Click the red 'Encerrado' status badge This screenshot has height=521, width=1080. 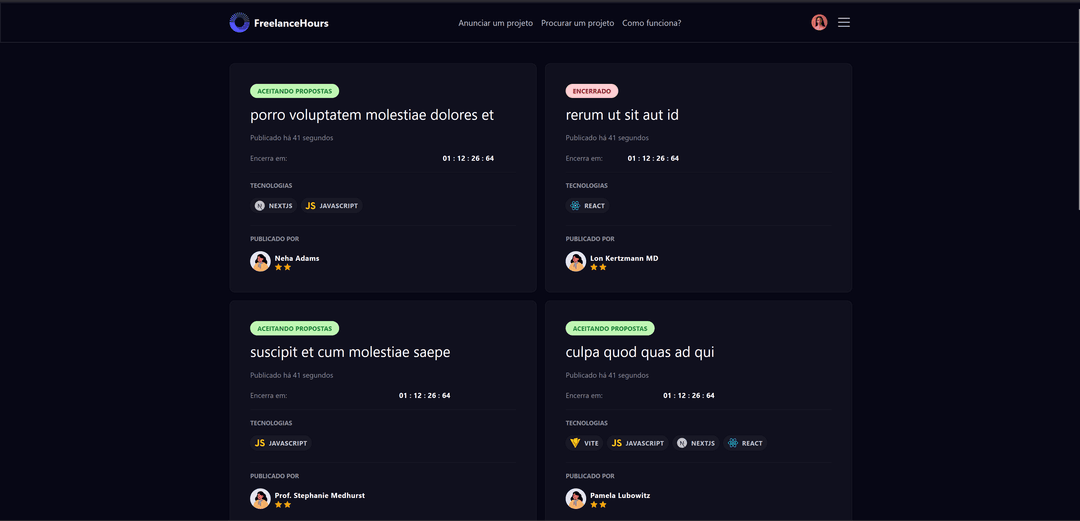point(591,91)
